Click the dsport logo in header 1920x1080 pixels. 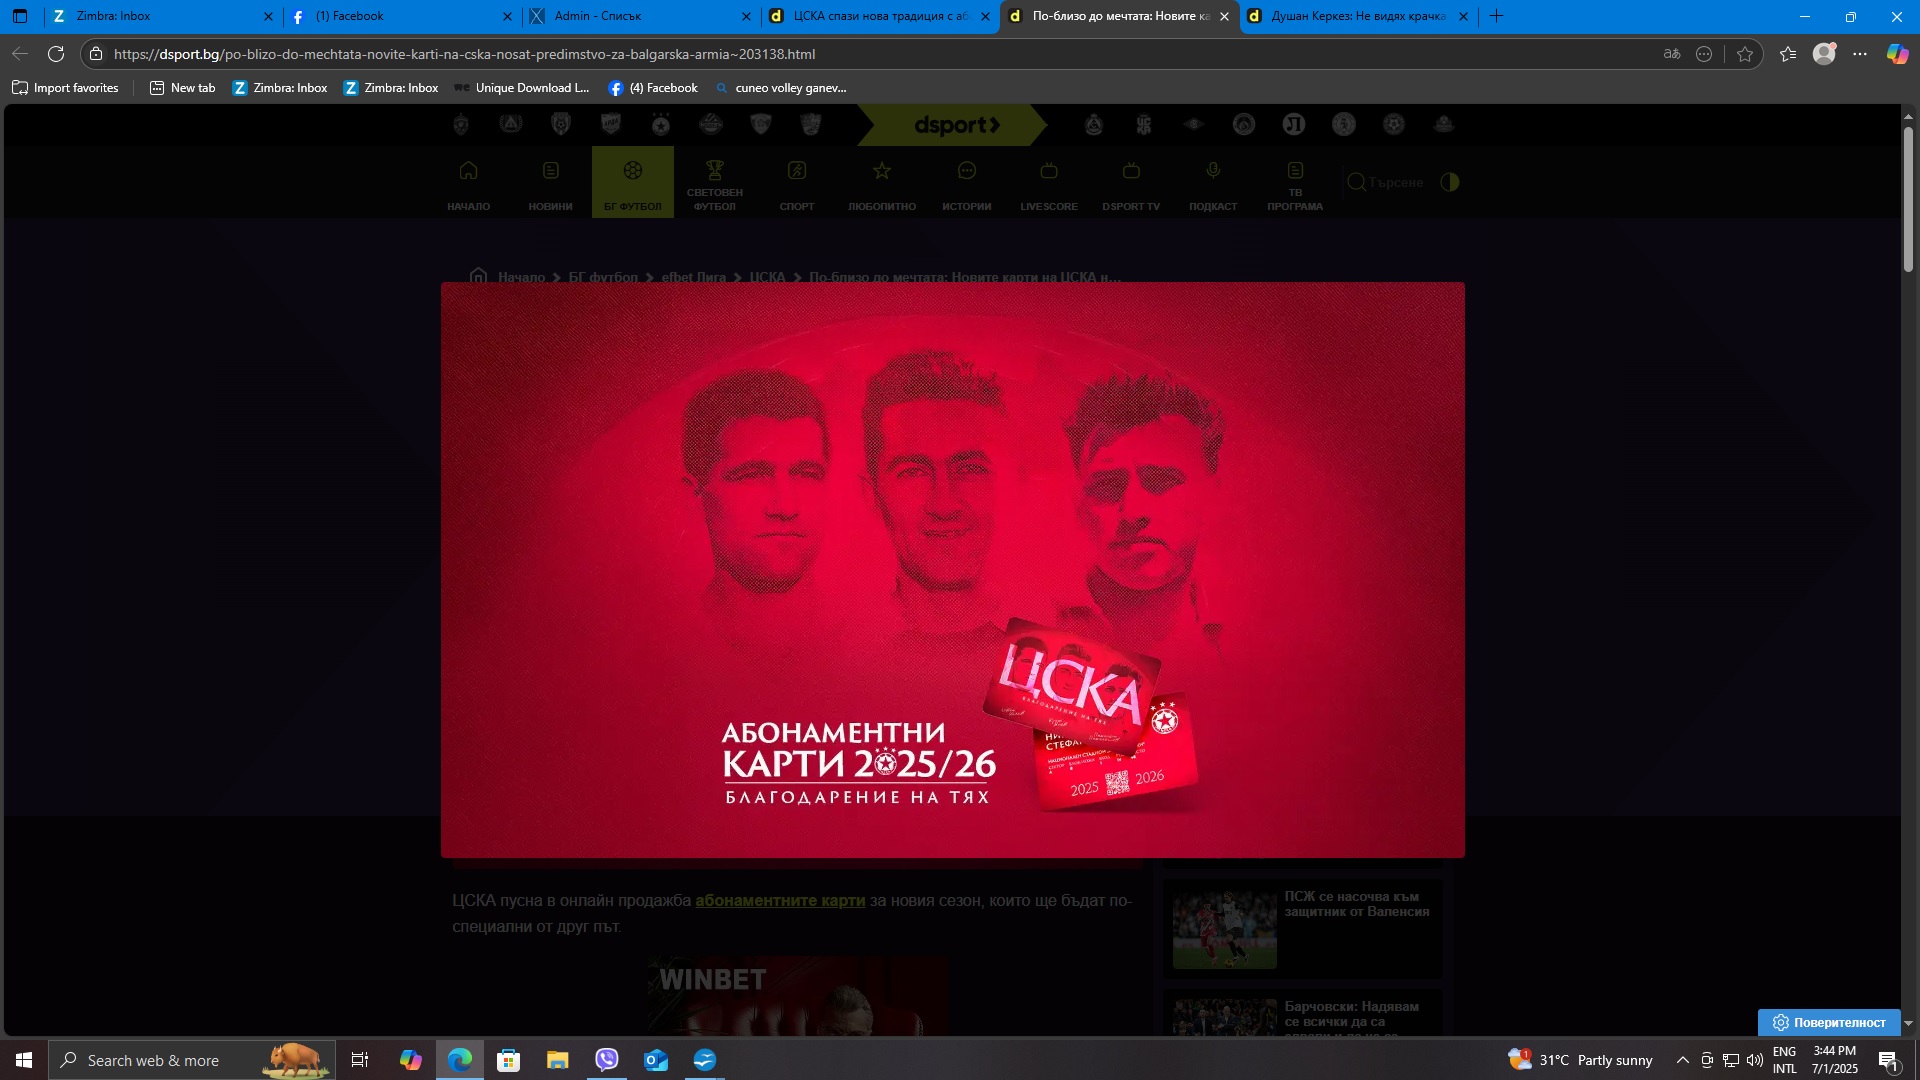click(x=956, y=125)
